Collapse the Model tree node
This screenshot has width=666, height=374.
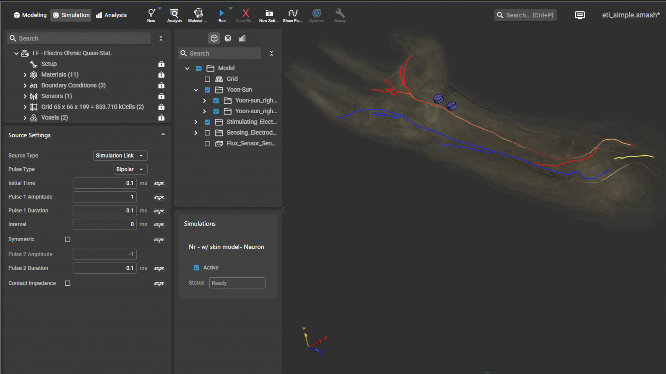point(187,68)
